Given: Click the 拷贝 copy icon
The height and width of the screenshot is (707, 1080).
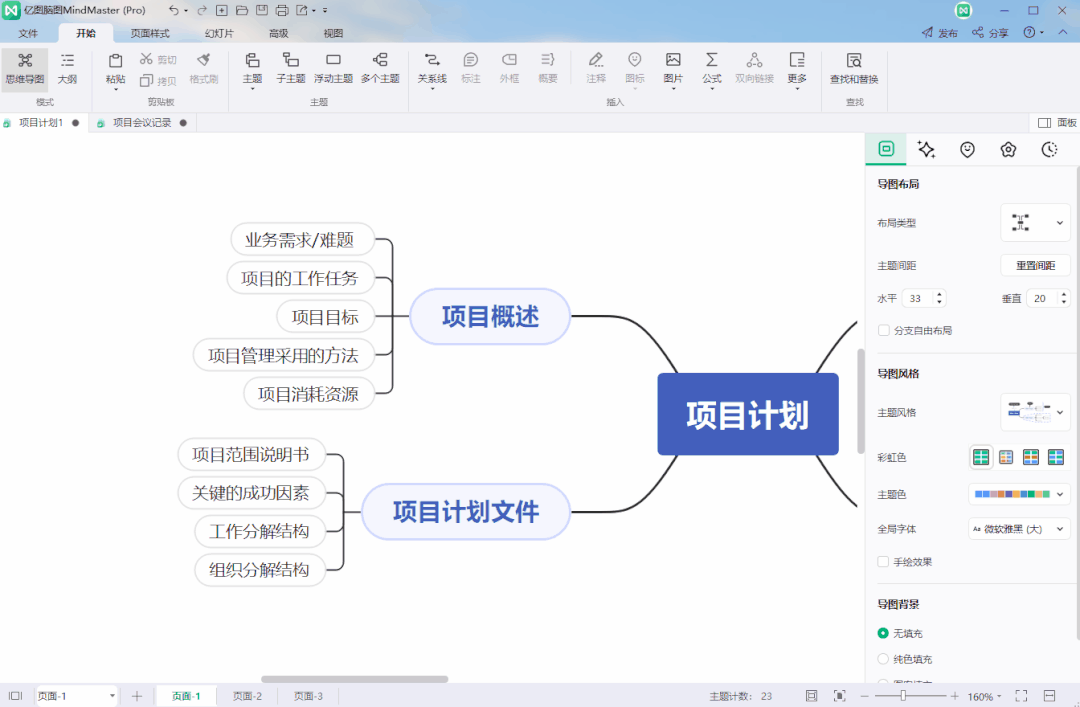Looking at the screenshot, I should [x=146, y=81].
